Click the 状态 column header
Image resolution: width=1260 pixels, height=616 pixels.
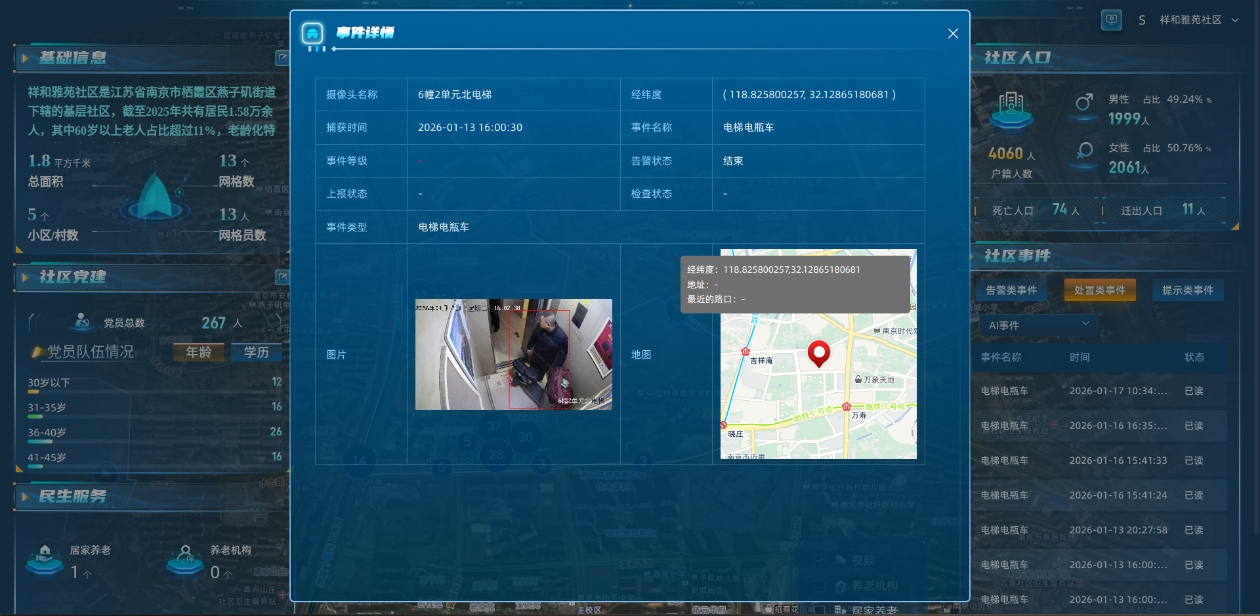[x=1194, y=357]
